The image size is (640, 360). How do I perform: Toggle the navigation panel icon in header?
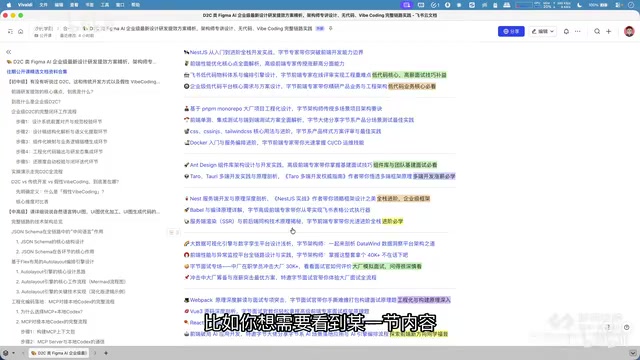pyautogui.click(x=10, y=31)
